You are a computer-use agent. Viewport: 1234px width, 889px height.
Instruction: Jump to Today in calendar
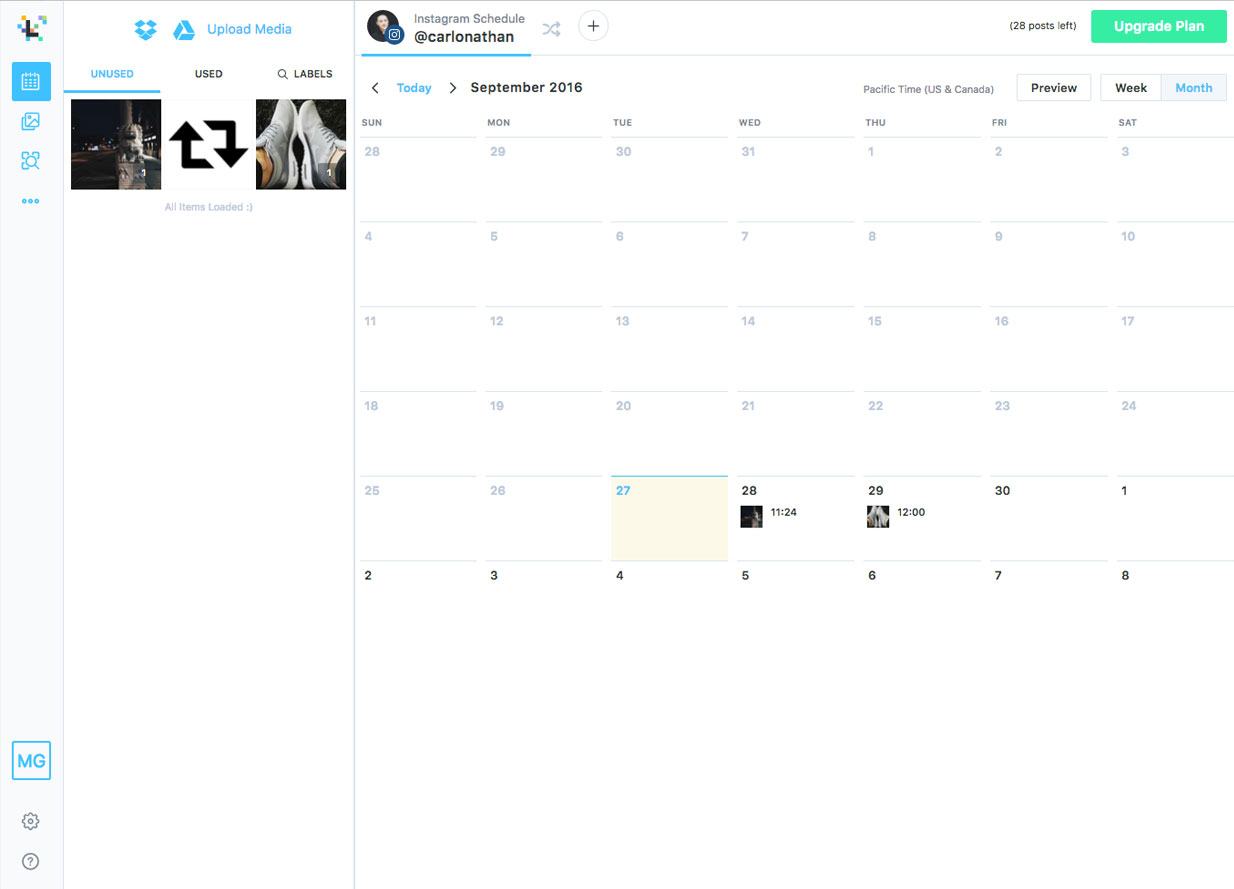click(414, 88)
